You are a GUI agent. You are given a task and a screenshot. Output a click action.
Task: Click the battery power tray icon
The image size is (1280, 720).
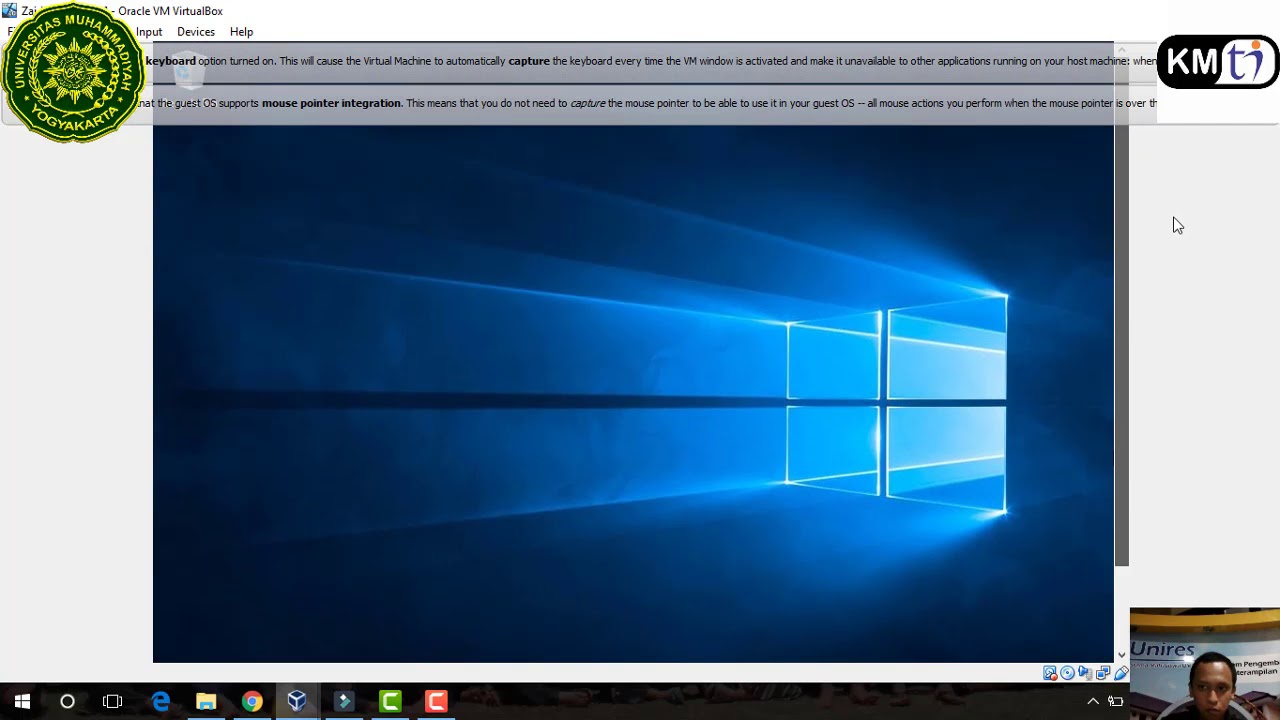1116,701
